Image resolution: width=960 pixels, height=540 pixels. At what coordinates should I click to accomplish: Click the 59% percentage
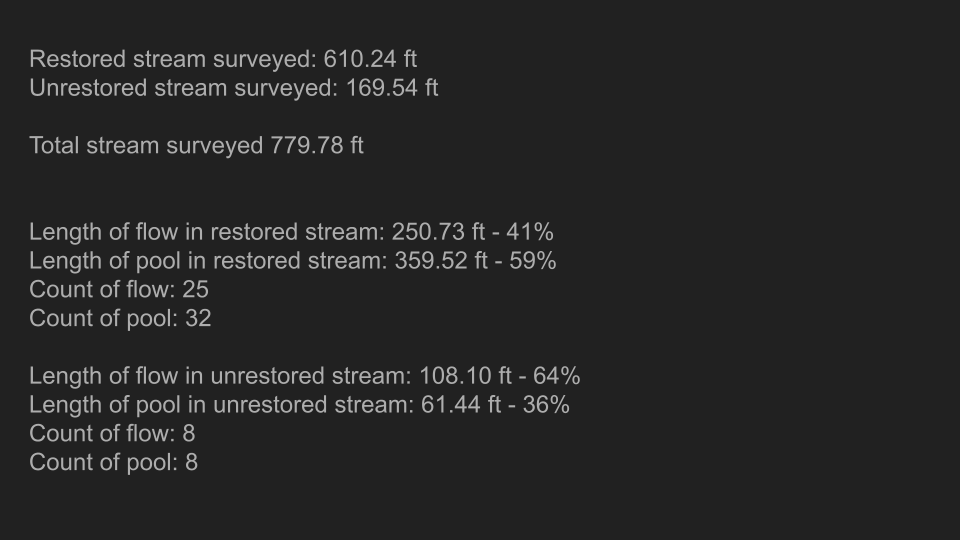(x=533, y=261)
